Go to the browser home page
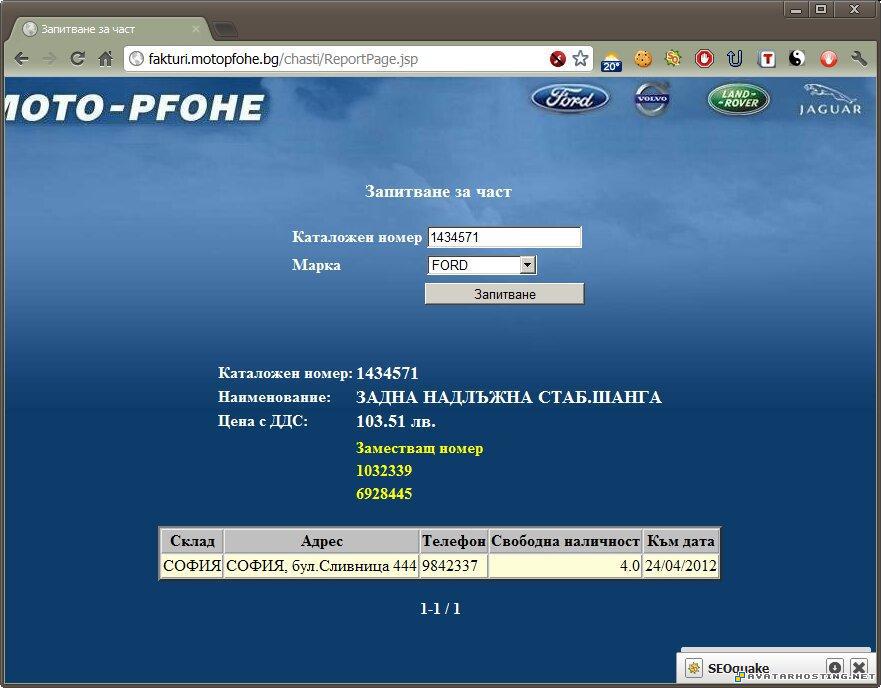 click(105, 59)
